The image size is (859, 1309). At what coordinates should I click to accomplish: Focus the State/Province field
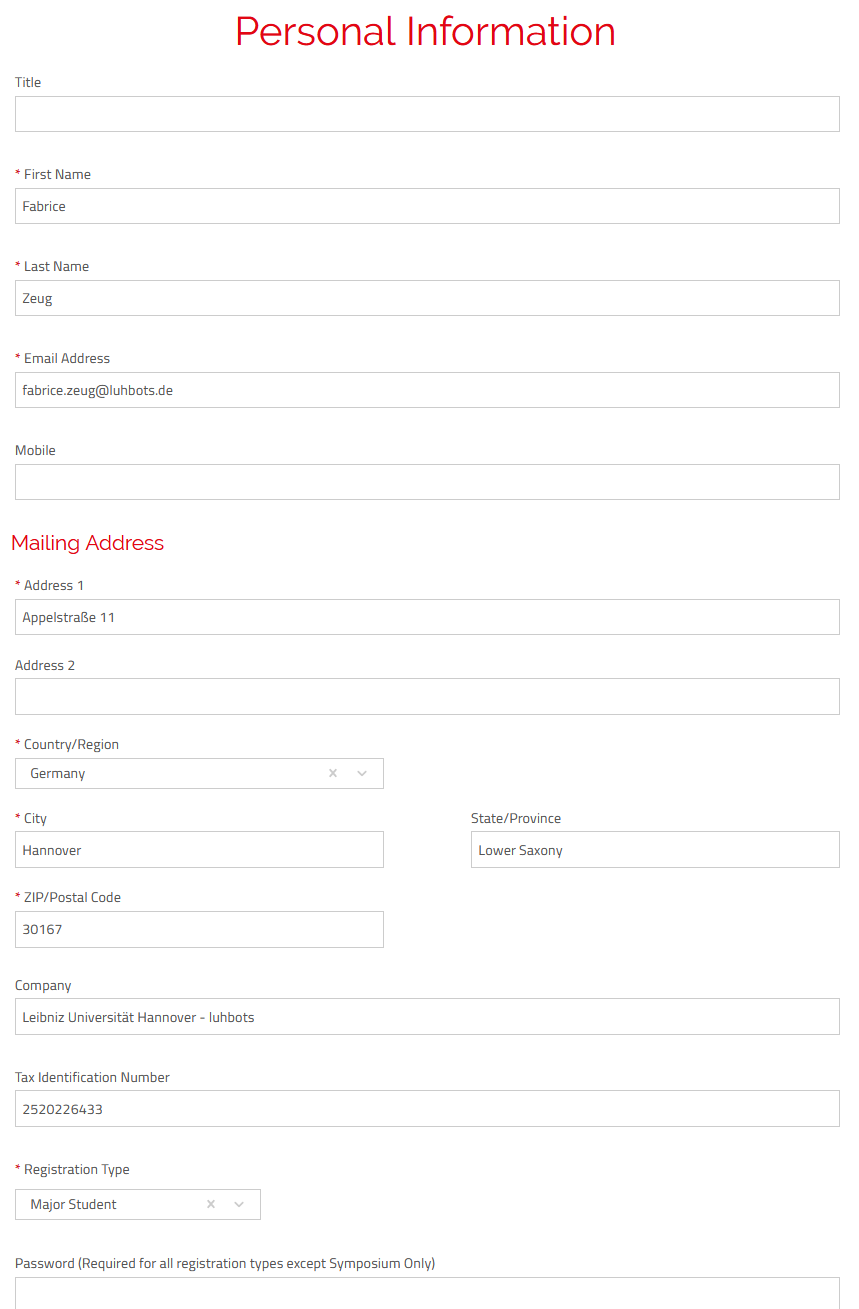click(x=655, y=850)
